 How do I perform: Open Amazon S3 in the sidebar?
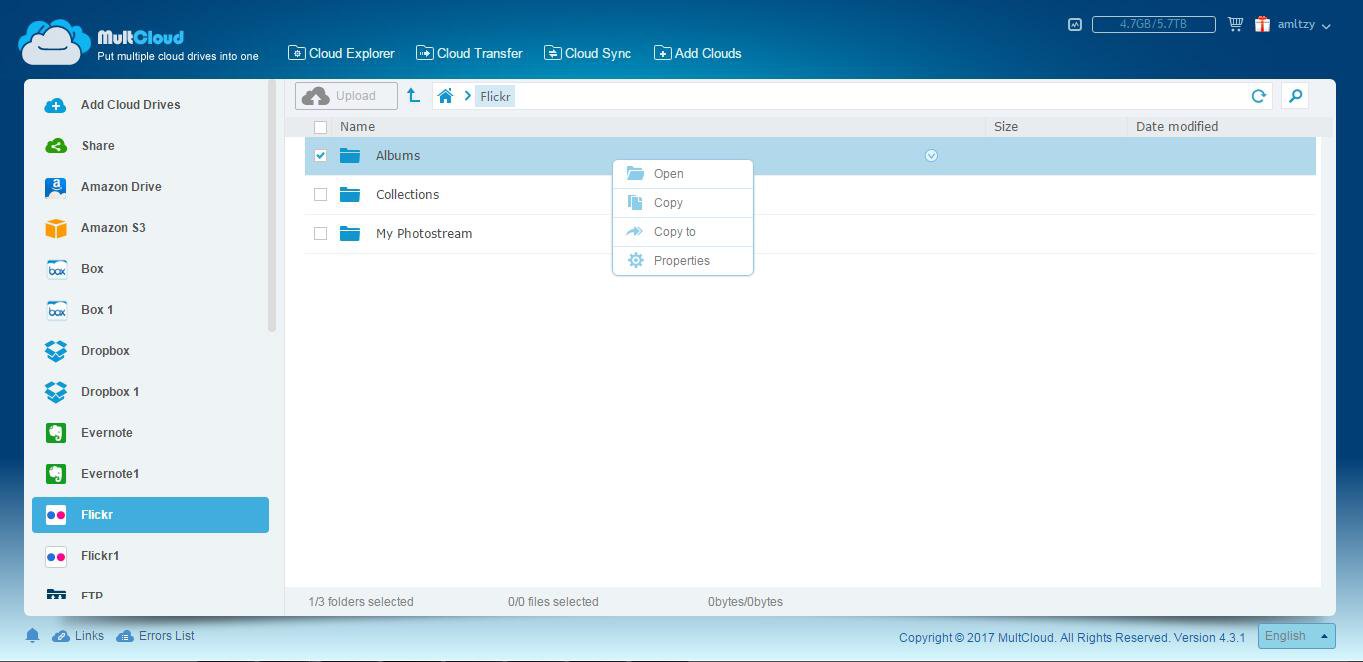[150, 228]
